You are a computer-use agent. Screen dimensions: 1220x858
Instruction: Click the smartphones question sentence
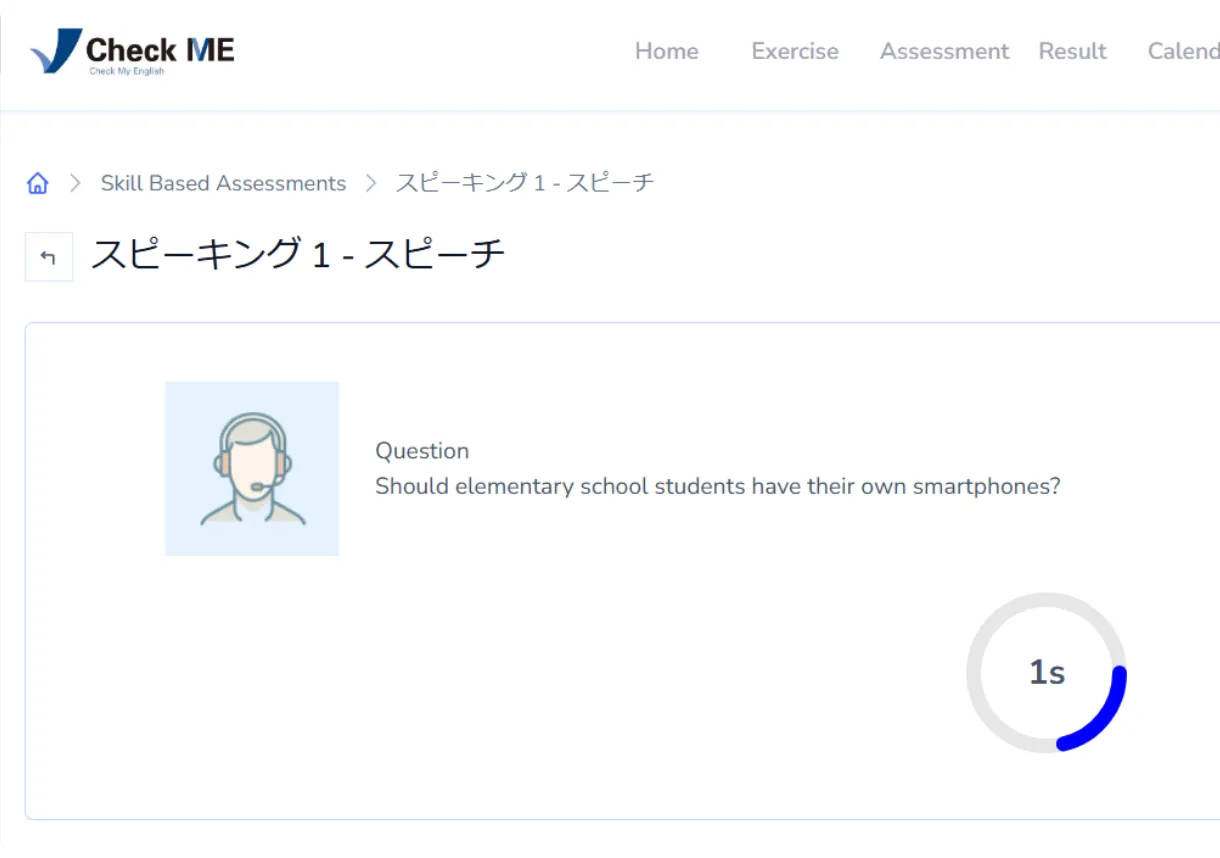(717, 487)
